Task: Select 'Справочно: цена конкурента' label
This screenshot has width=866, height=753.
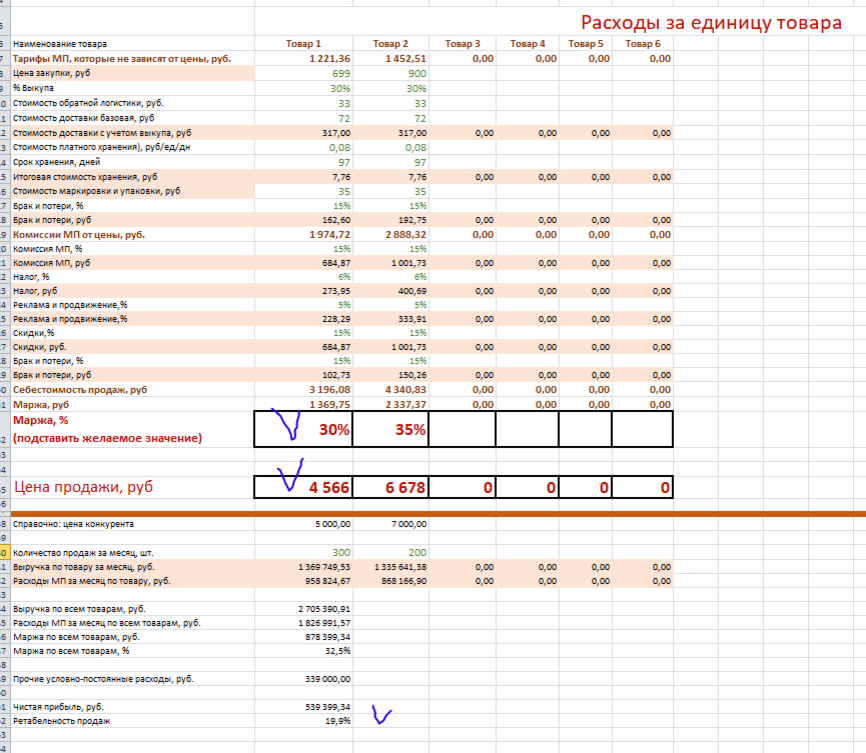Action: pos(73,524)
